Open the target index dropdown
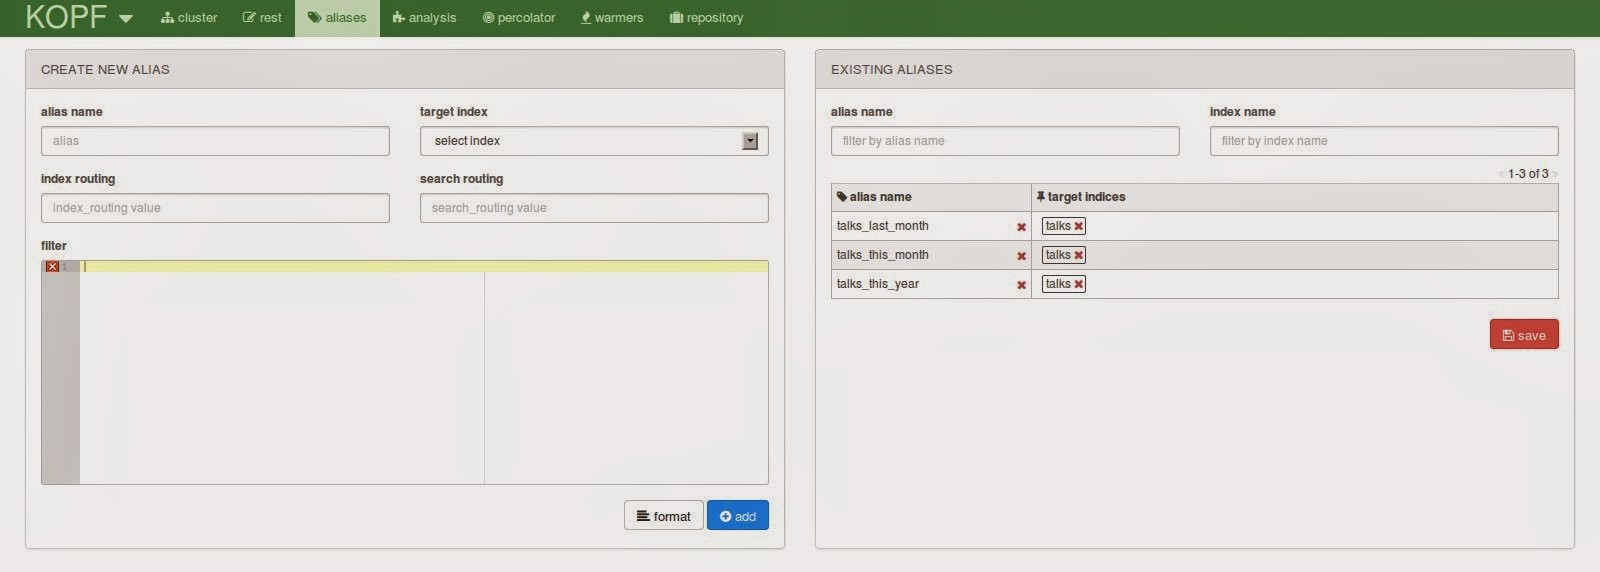Image resolution: width=1600 pixels, height=572 pixels. point(594,141)
